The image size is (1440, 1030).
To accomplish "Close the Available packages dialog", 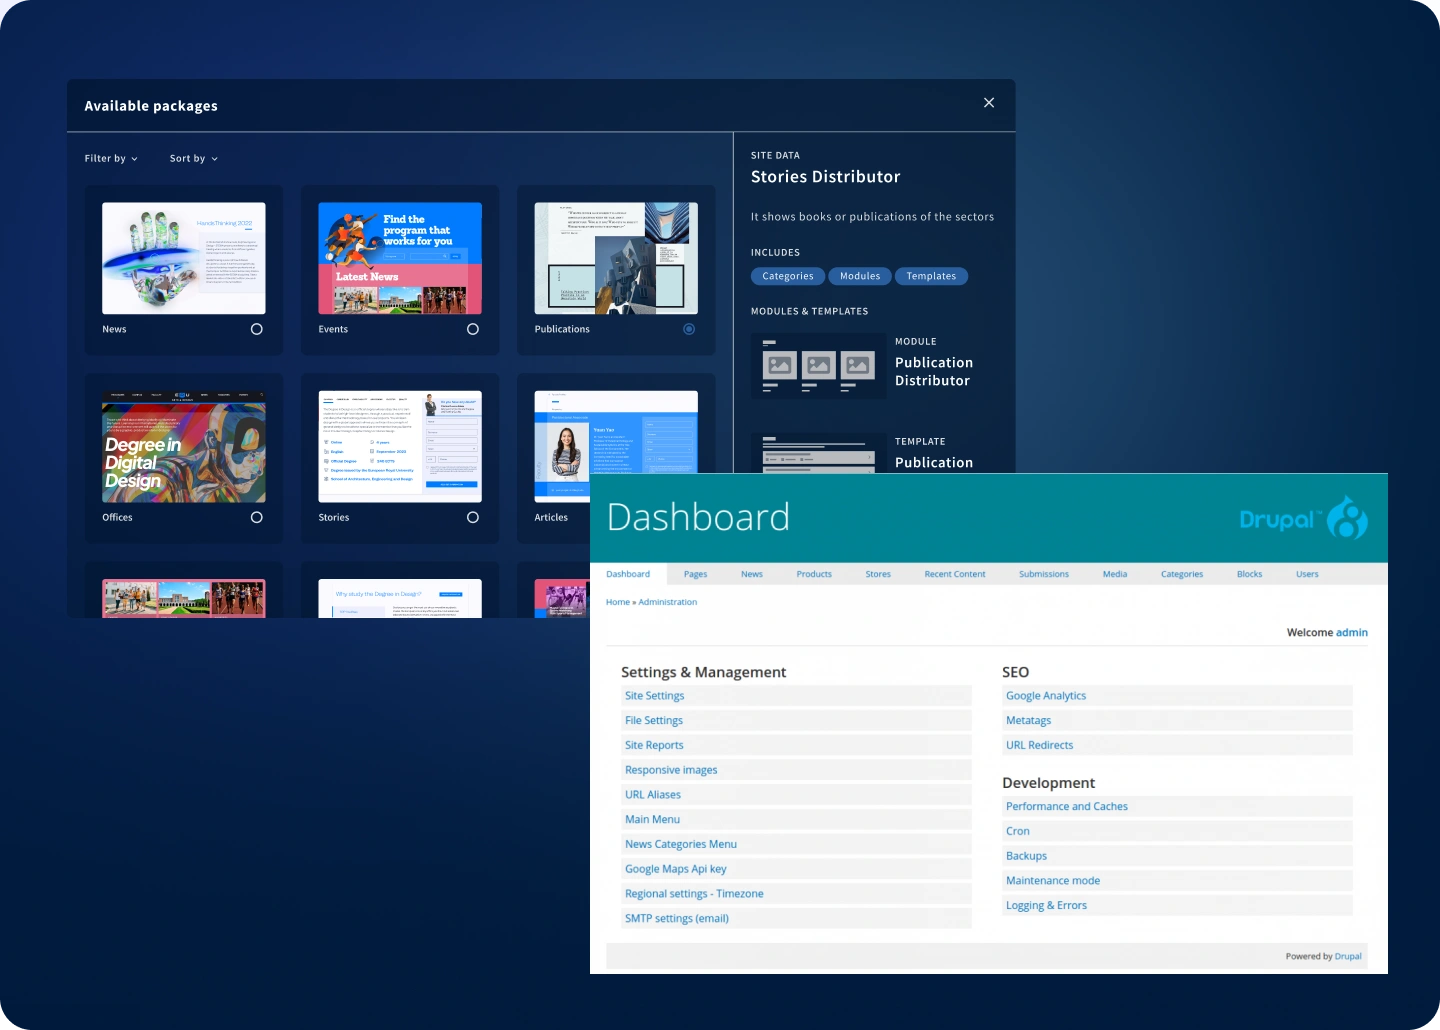I will click(989, 103).
